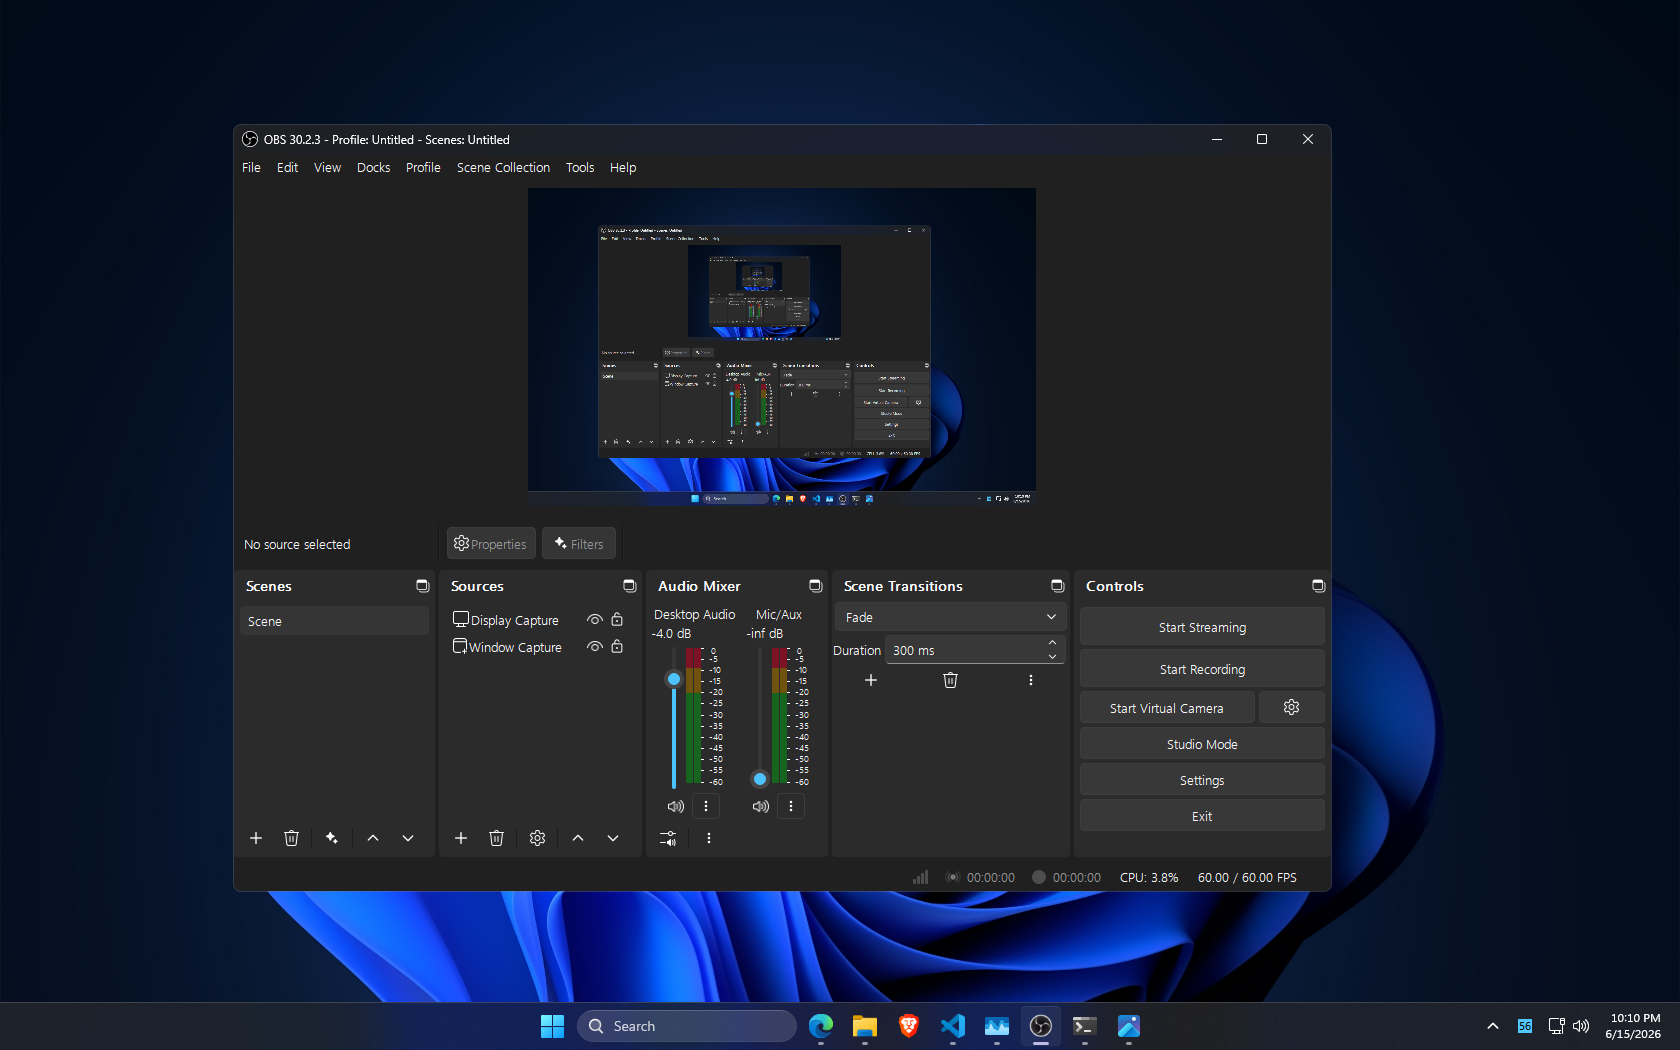Decrease duration with down stepper arrow
The width and height of the screenshot is (1680, 1050).
coord(1052,657)
